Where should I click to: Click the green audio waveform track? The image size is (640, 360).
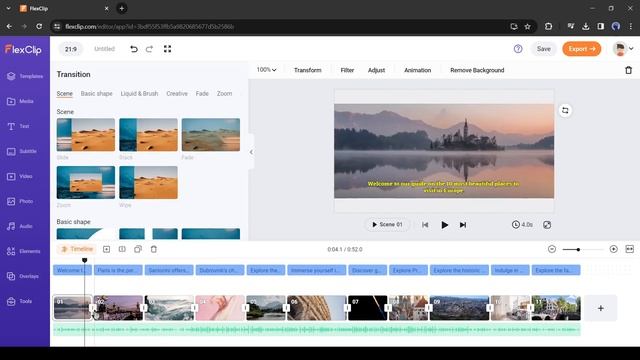pos(317,329)
